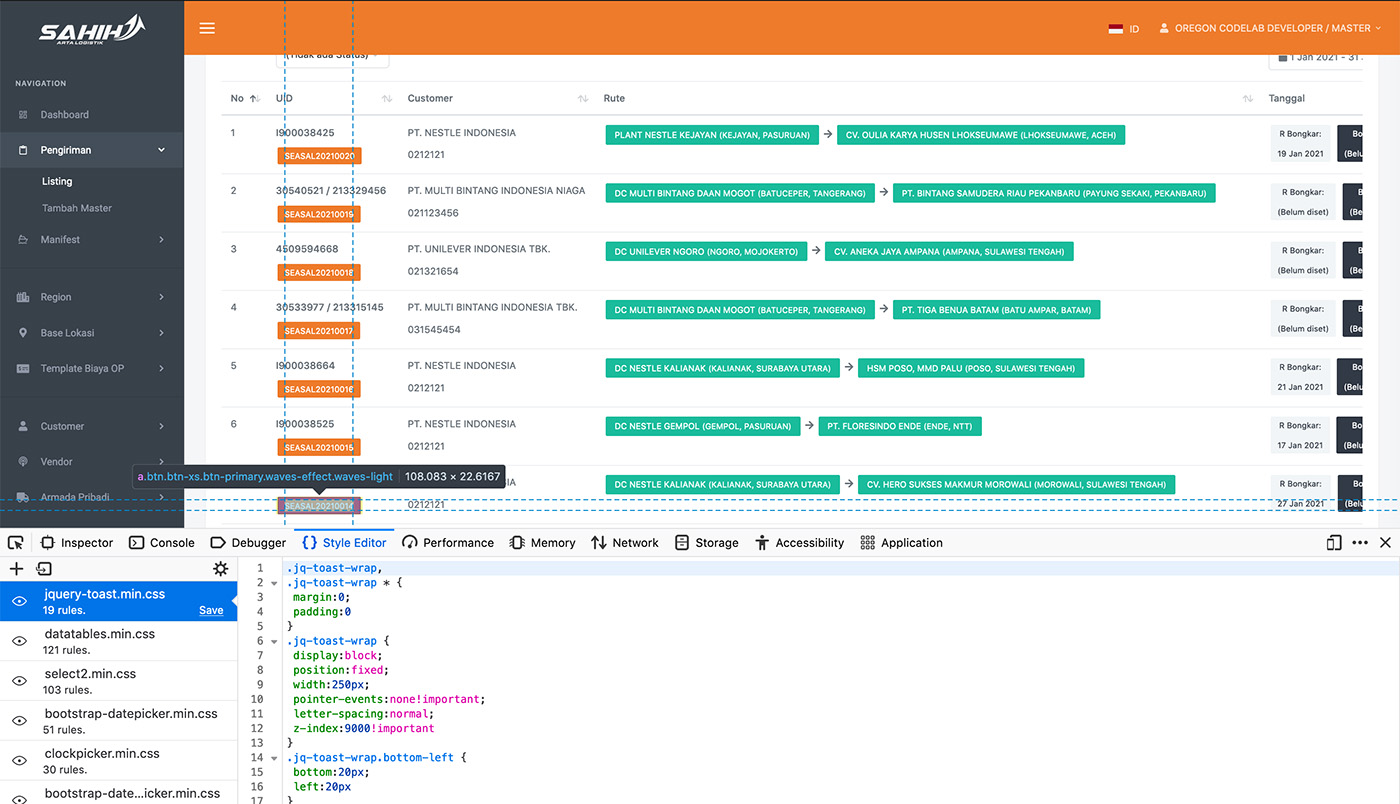
Task: Switch to the Console tab
Action: click(x=162, y=543)
